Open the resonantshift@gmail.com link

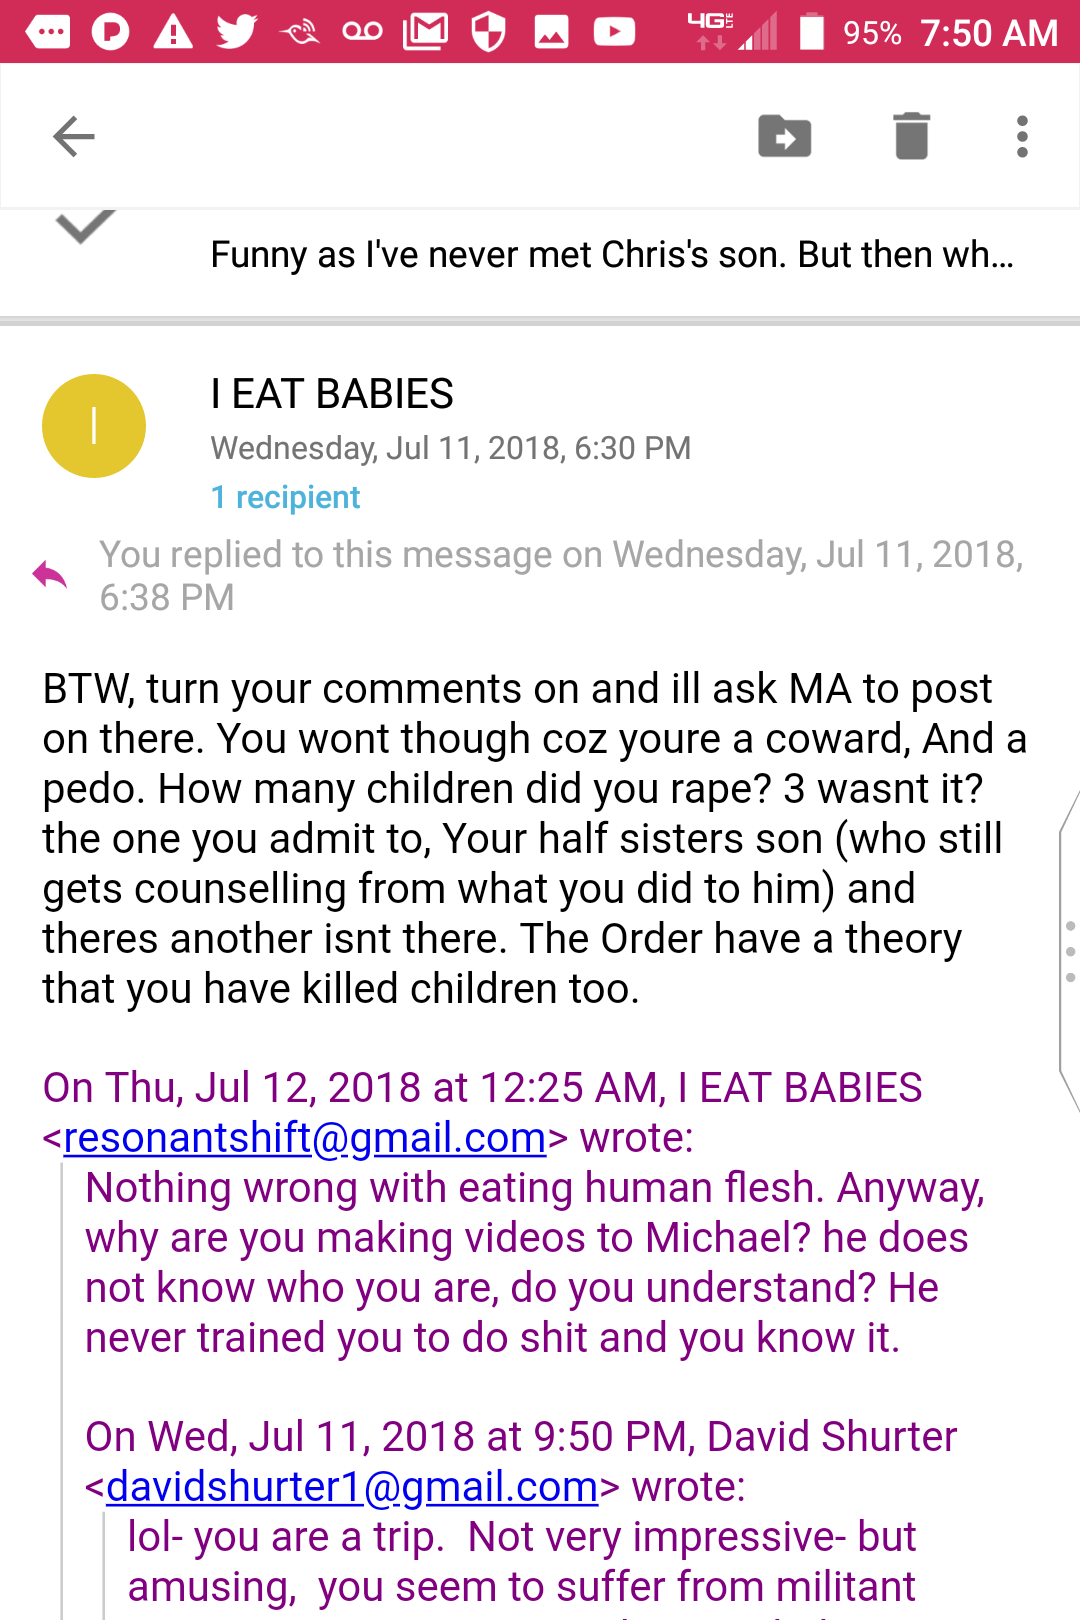(x=305, y=1138)
